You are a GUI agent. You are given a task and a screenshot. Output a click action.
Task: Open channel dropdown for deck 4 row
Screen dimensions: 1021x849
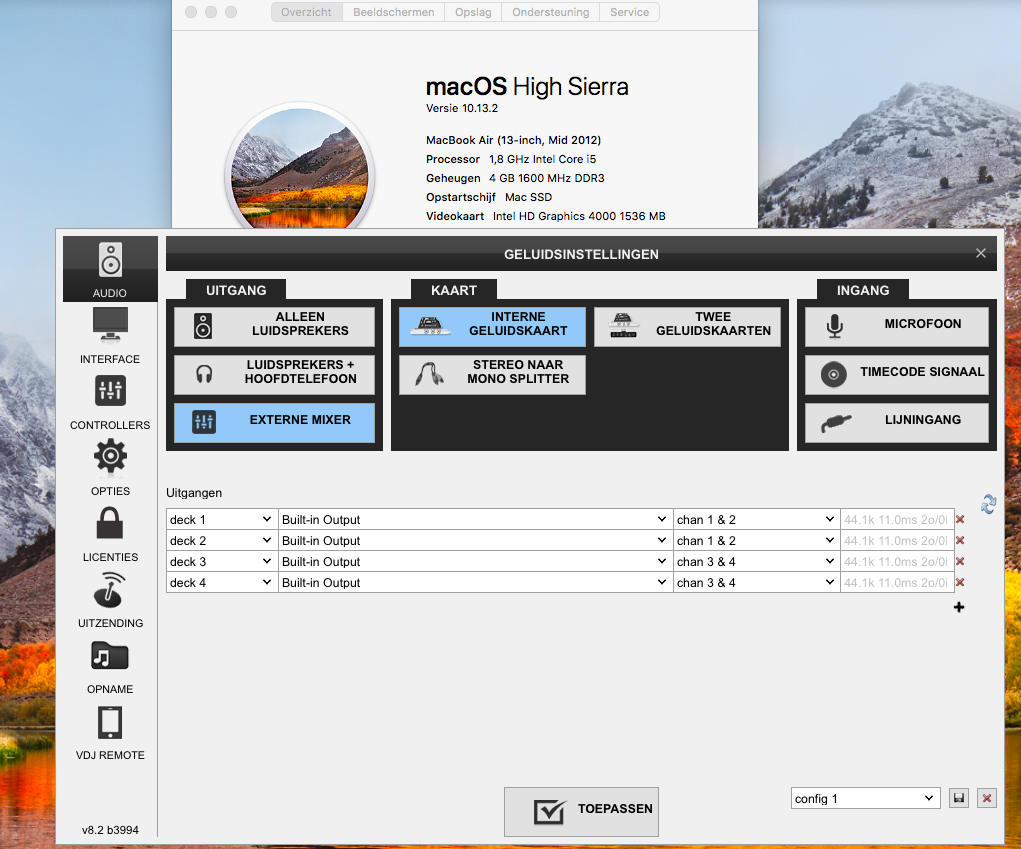(x=756, y=582)
